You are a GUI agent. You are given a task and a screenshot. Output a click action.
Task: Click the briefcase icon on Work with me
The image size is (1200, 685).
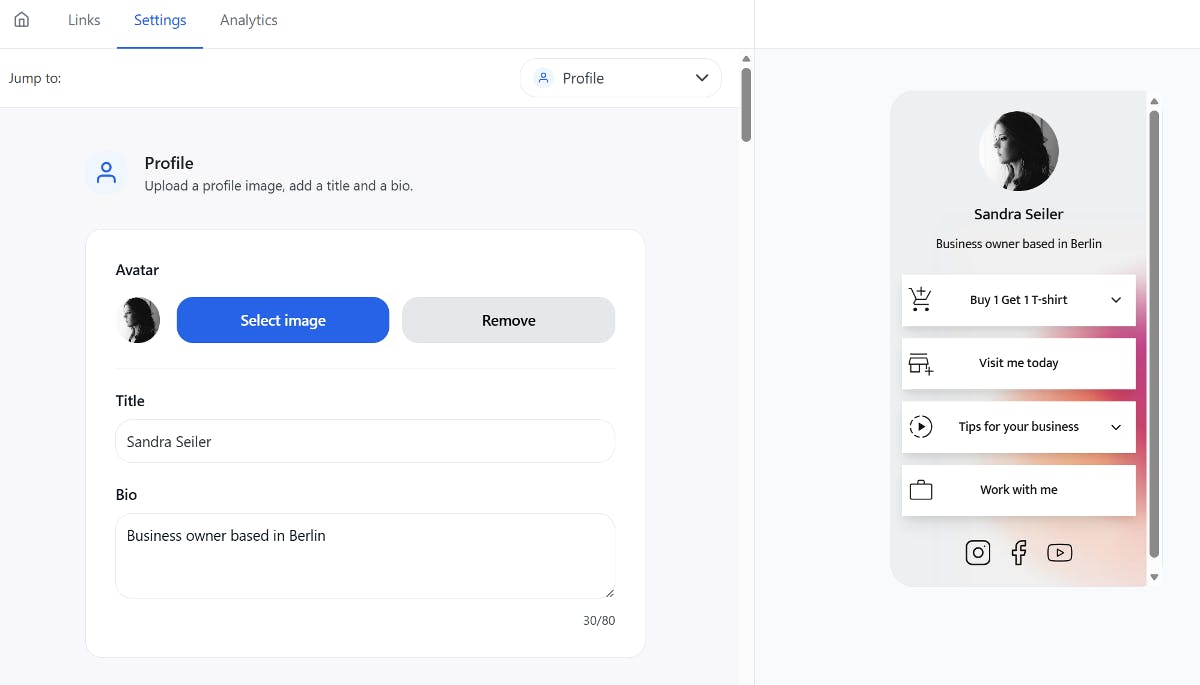[920, 489]
